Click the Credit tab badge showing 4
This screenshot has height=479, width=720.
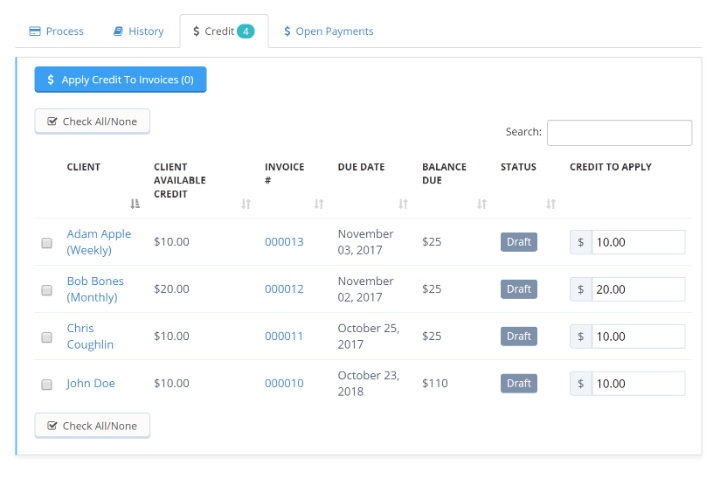[x=246, y=31]
